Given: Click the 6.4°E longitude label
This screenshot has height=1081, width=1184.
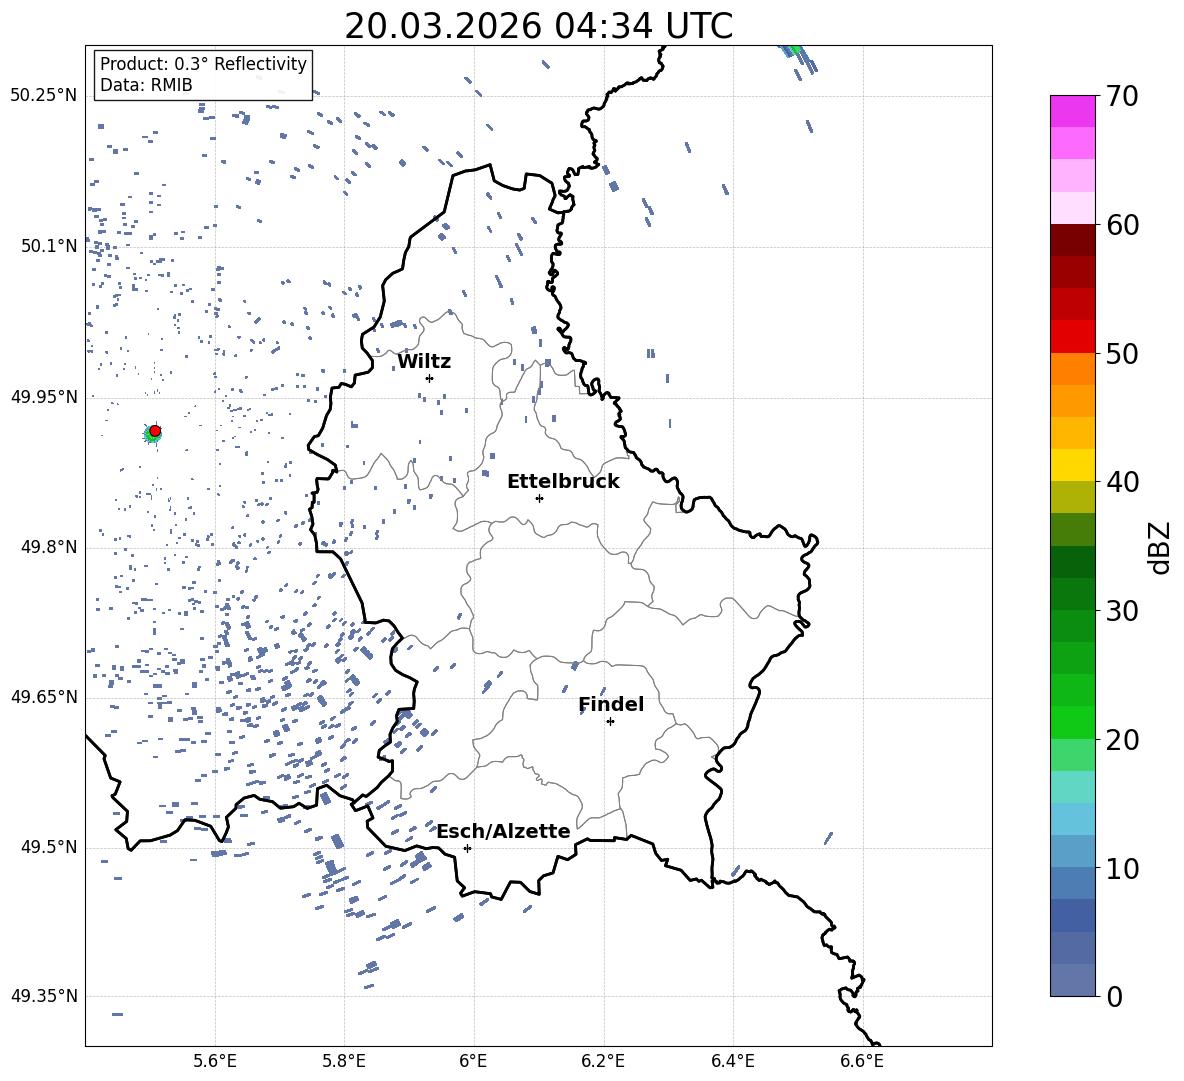Looking at the screenshot, I should pos(732,1061).
